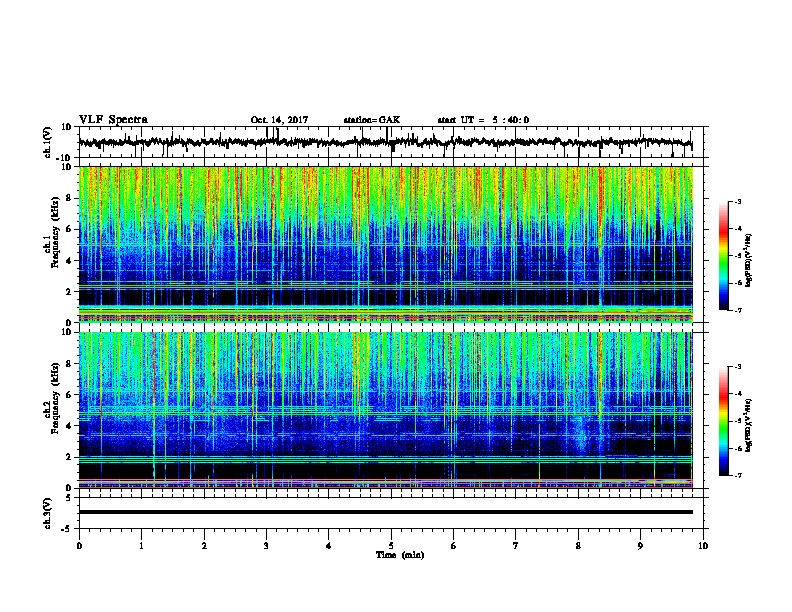Click the "9" tick on time axis
The width and height of the screenshot is (792, 612).
tap(640, 546)
